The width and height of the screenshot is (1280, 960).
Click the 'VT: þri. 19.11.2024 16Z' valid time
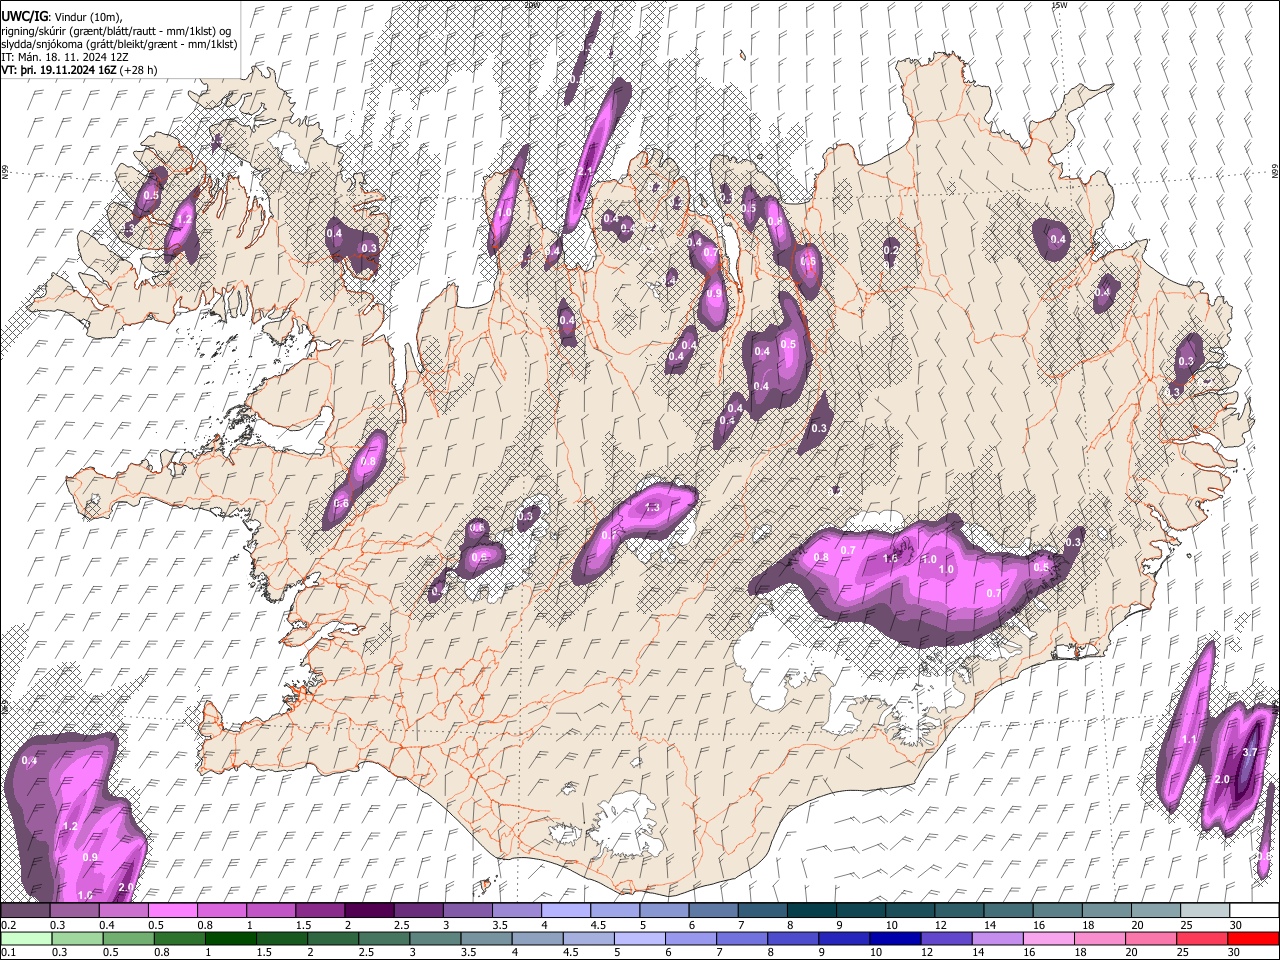(60, 71)
